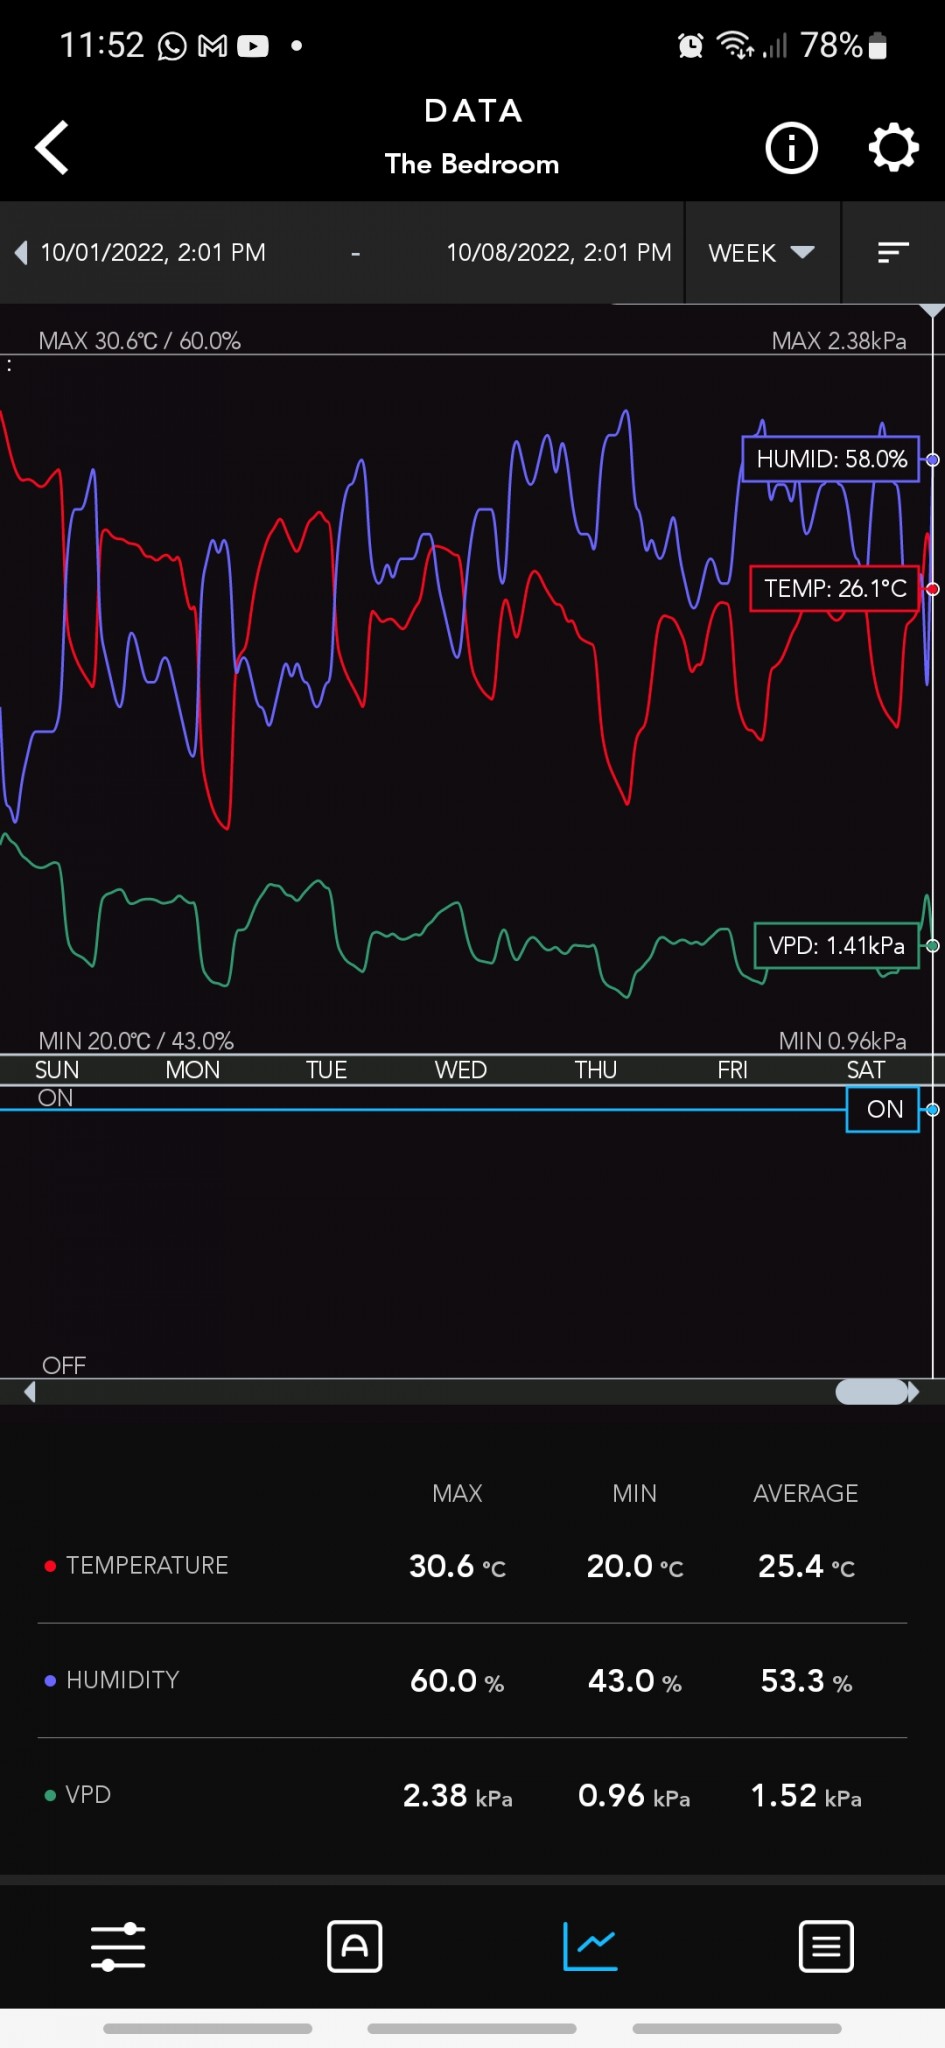Expand the WEEK range dropdown
The height and width of the screenshot is (2048, 945).
tap(761, 253)
